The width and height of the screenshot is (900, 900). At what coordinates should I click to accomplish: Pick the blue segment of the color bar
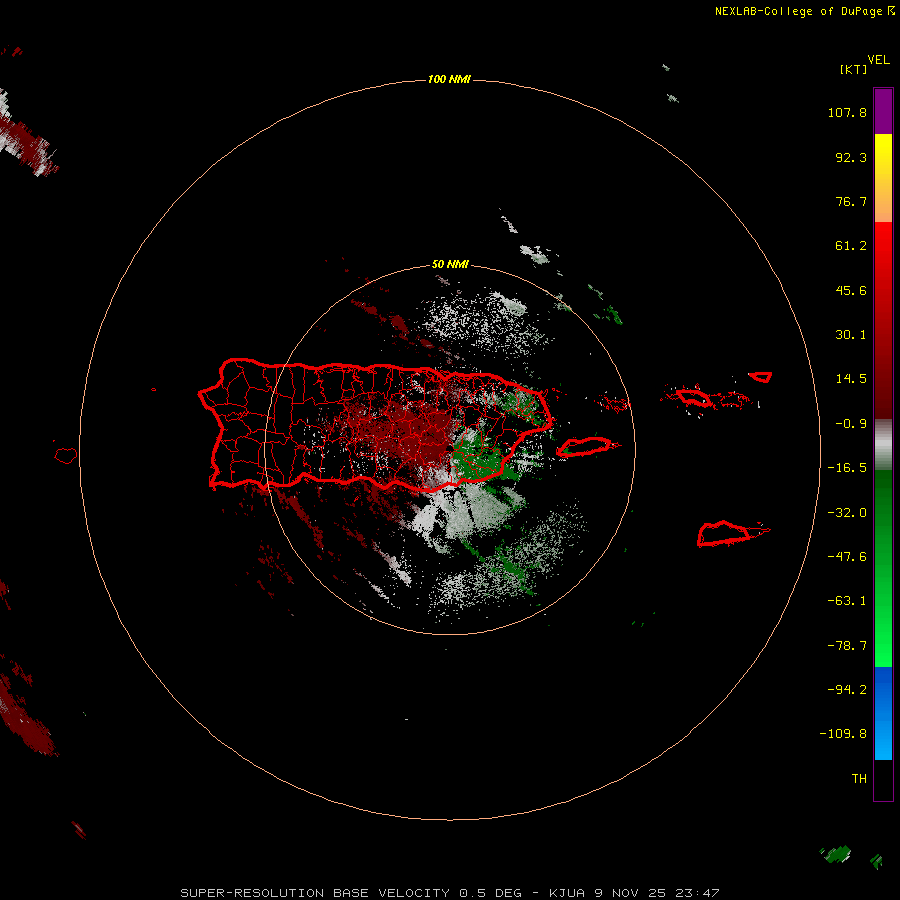pyautogui.click(x=883, y=713)
